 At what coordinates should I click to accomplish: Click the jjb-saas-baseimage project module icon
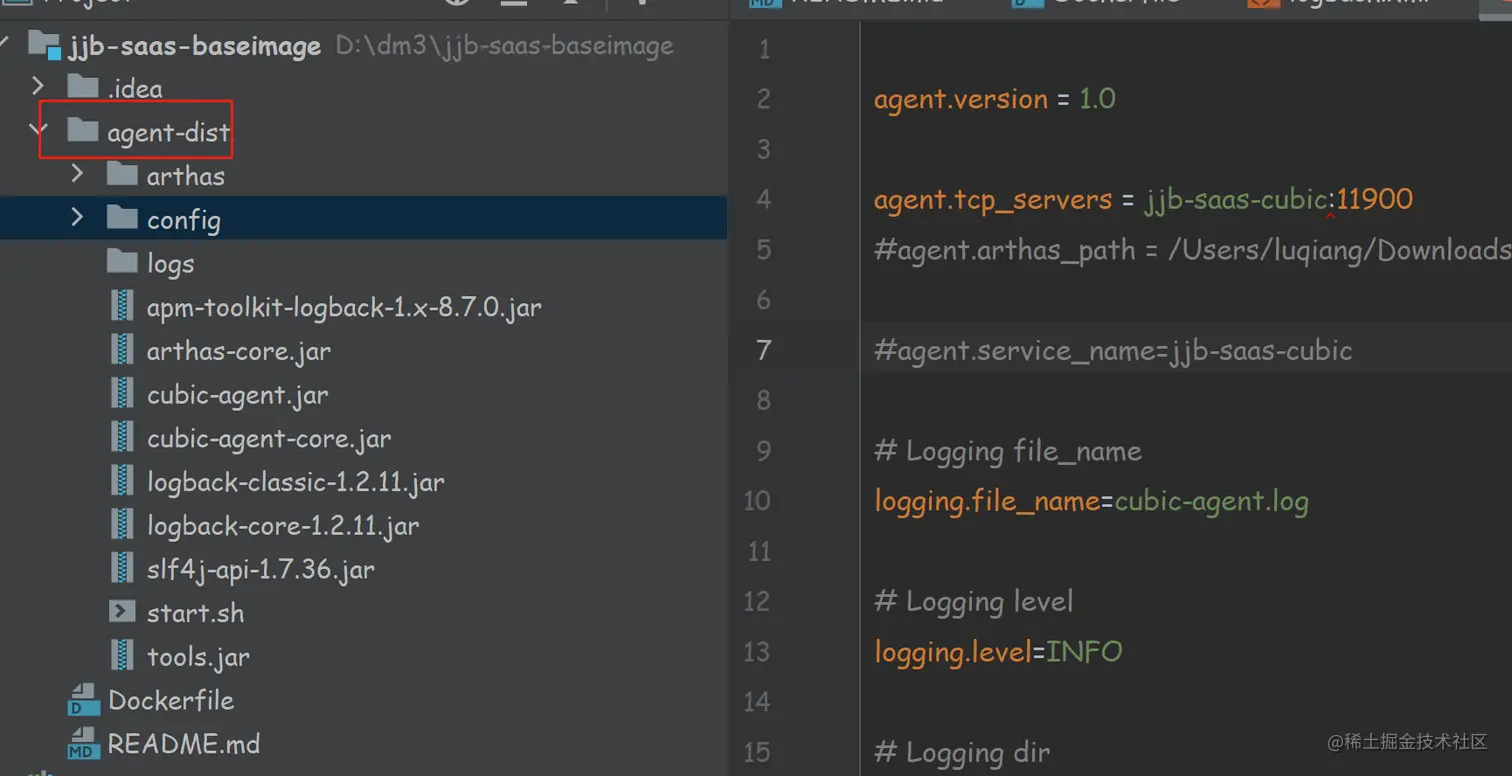tap(44, 45)
